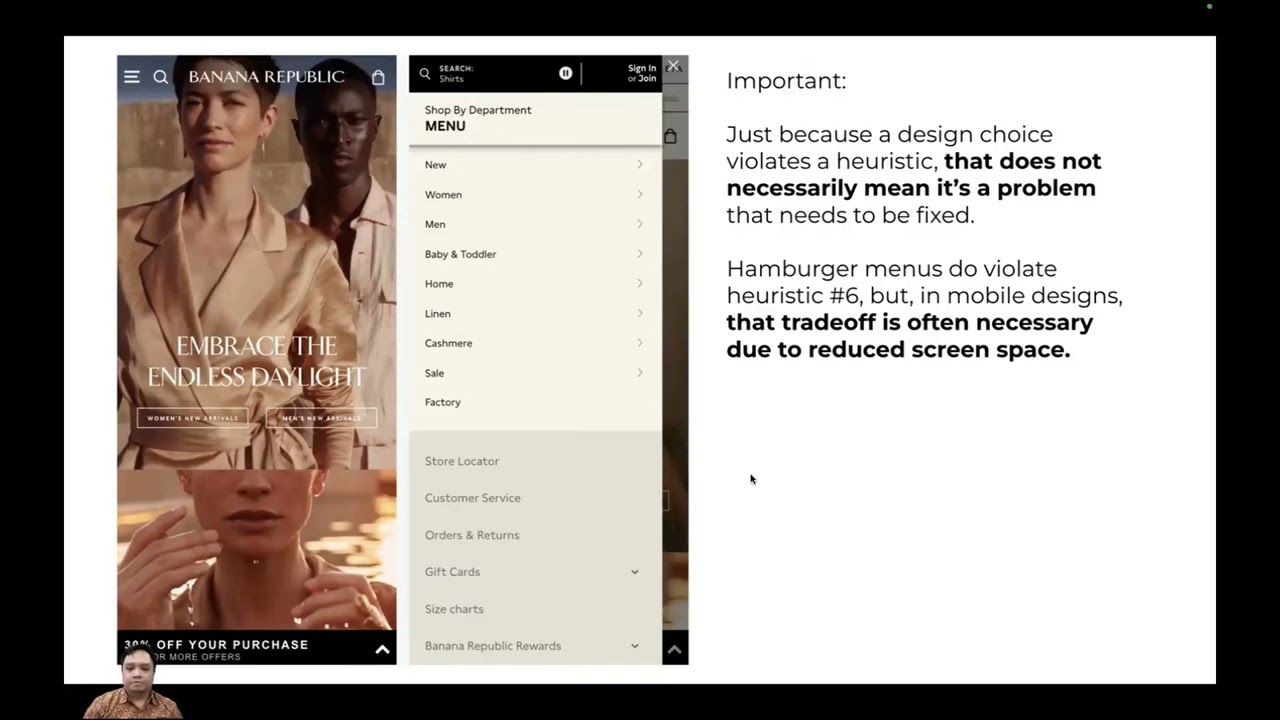This screenshot has height=720, width=1280.
Task: Click the 'OFF YOUR PURCHASE' promo text
Action: pyautogui.click(x=229, y=645)
